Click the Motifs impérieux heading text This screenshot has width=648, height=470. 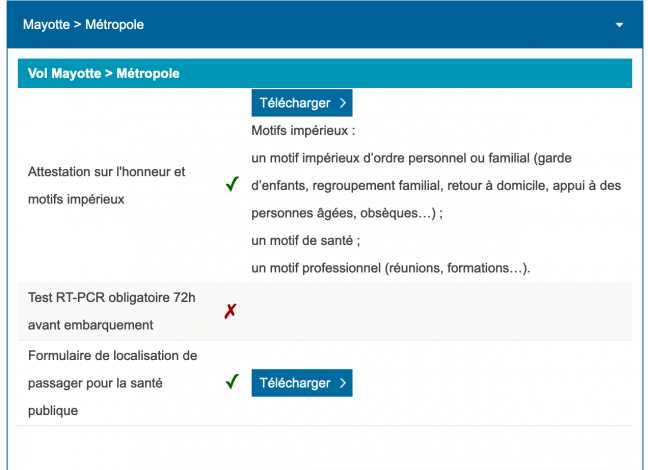coord(303,131)
